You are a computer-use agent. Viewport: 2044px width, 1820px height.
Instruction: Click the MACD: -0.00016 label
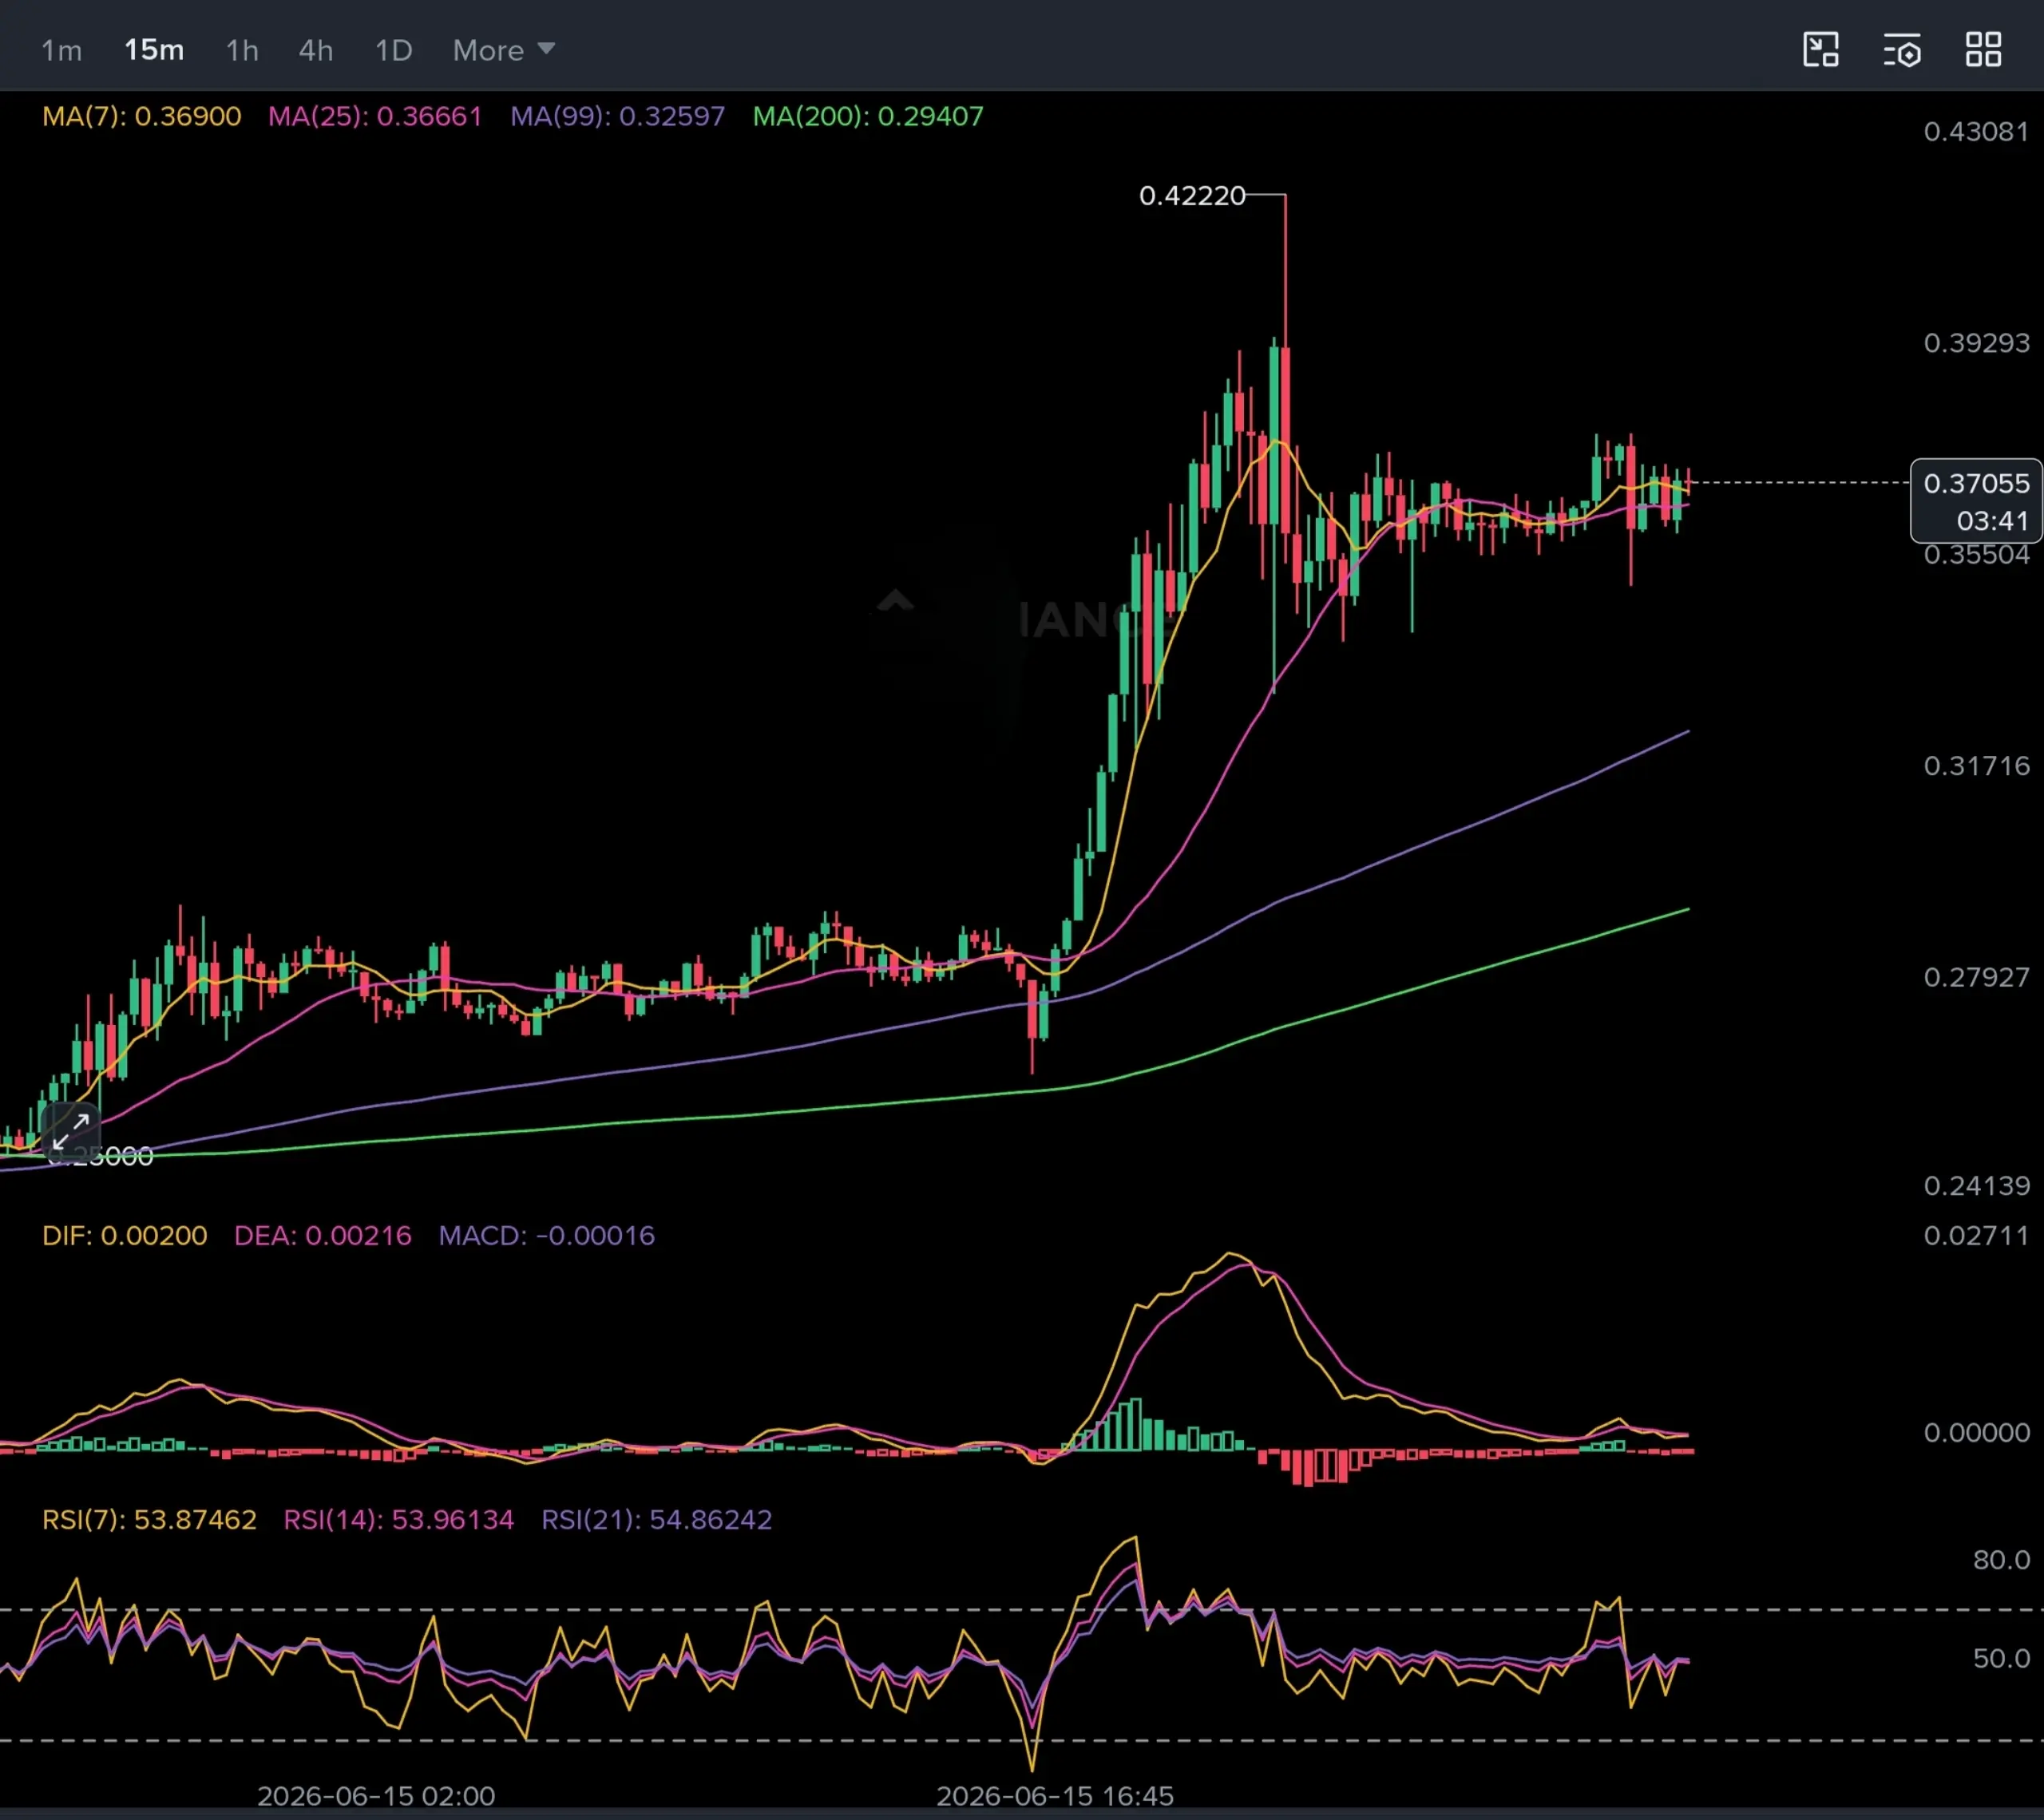(x=547, y=1236)
